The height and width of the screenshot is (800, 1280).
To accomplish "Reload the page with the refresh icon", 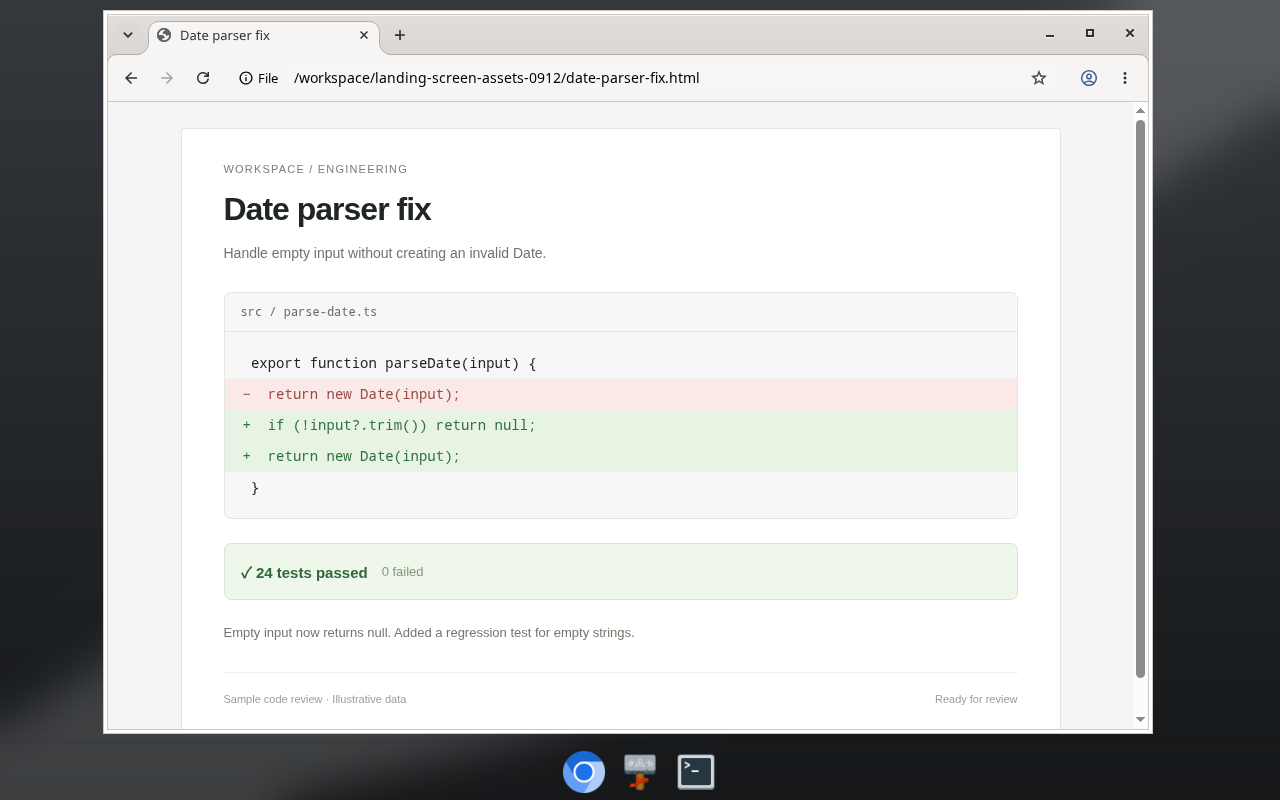I will [203, 78].
